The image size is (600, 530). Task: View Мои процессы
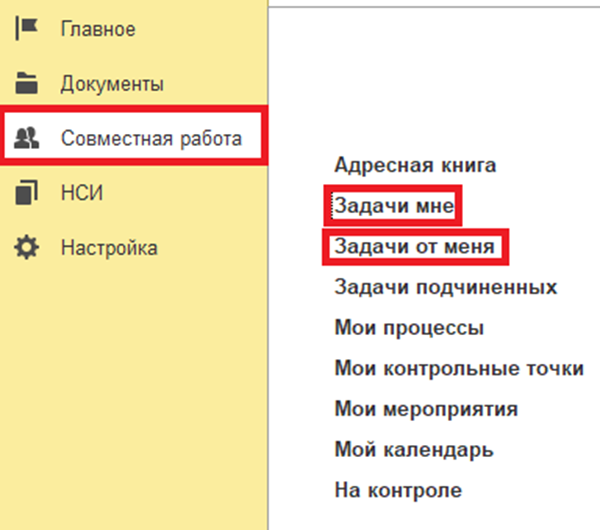(x=409, y=328)
